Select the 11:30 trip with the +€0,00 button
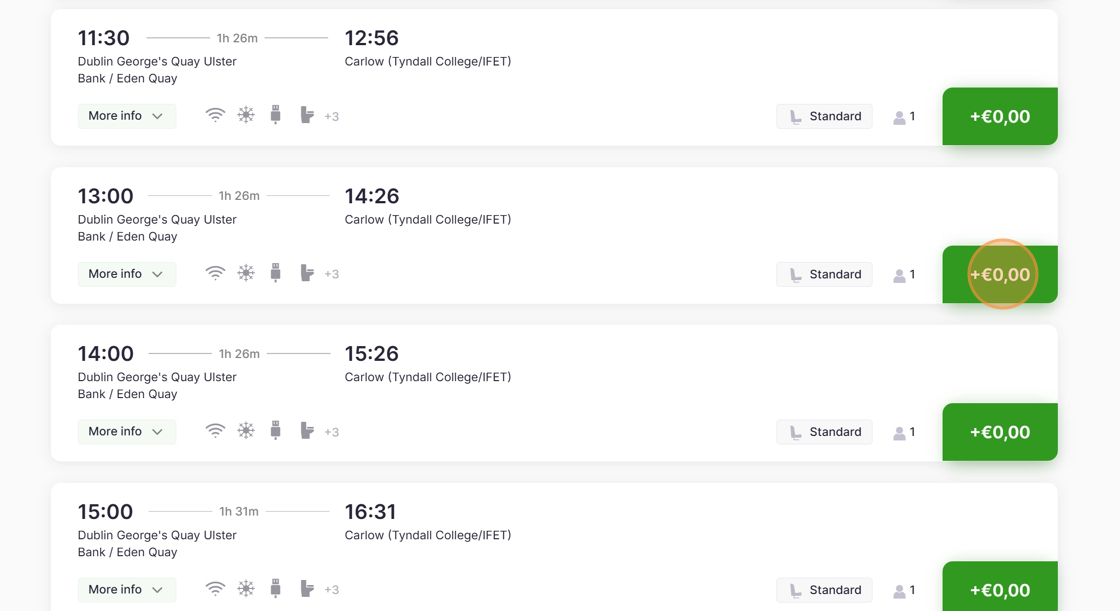The height and width of the screenshot is (611, 1120). (x=999, y=116)
